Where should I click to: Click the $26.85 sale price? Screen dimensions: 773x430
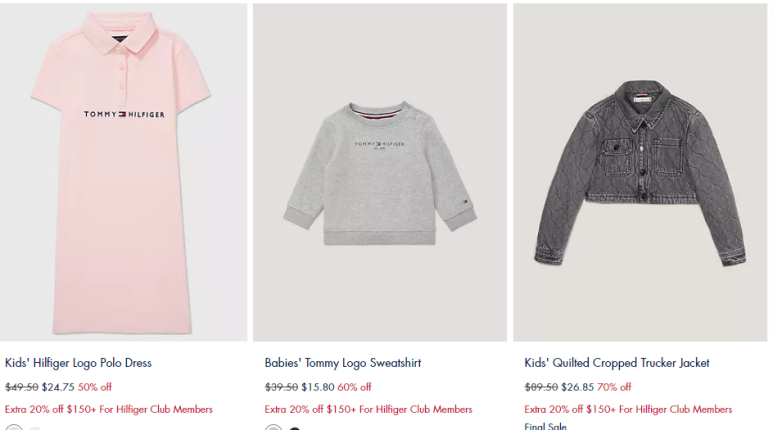pos(578,387)
